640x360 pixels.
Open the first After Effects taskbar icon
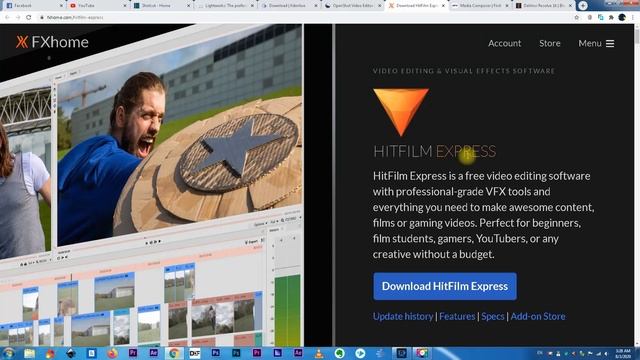tap(153, 353)
